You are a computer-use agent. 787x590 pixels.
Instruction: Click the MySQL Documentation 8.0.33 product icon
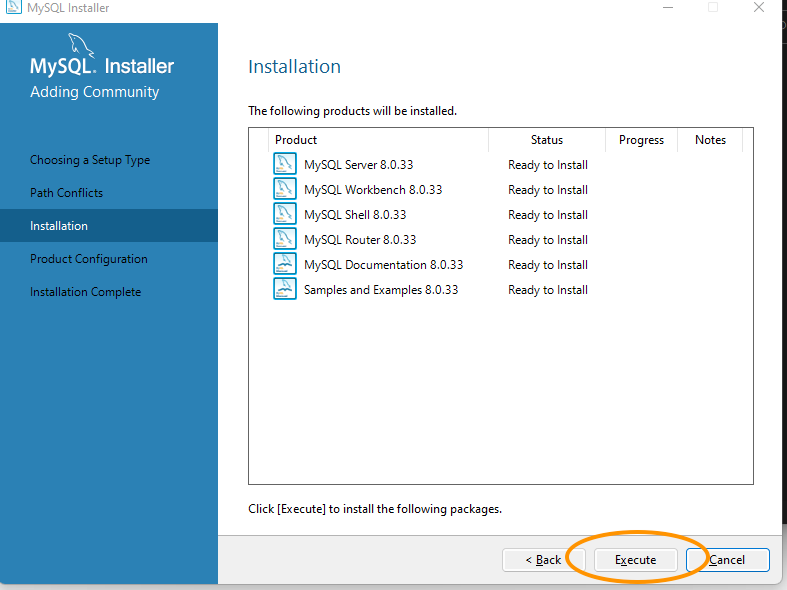click(285, 264)
